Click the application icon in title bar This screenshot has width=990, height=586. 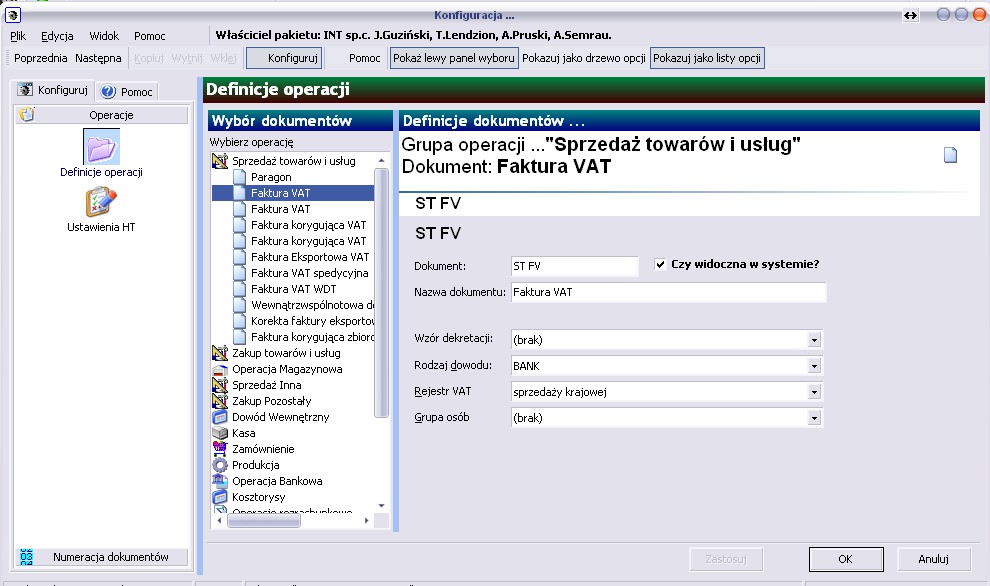13,15
